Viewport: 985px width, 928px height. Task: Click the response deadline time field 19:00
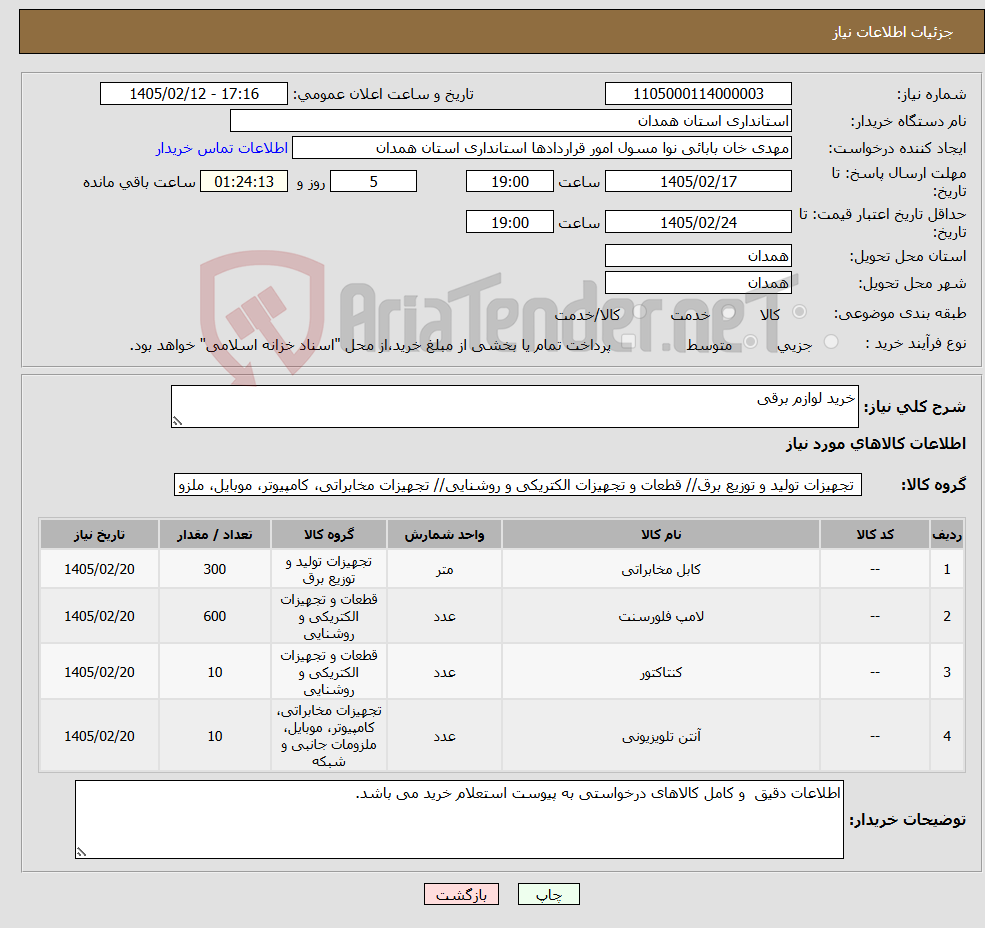click(x=509, y=182)
